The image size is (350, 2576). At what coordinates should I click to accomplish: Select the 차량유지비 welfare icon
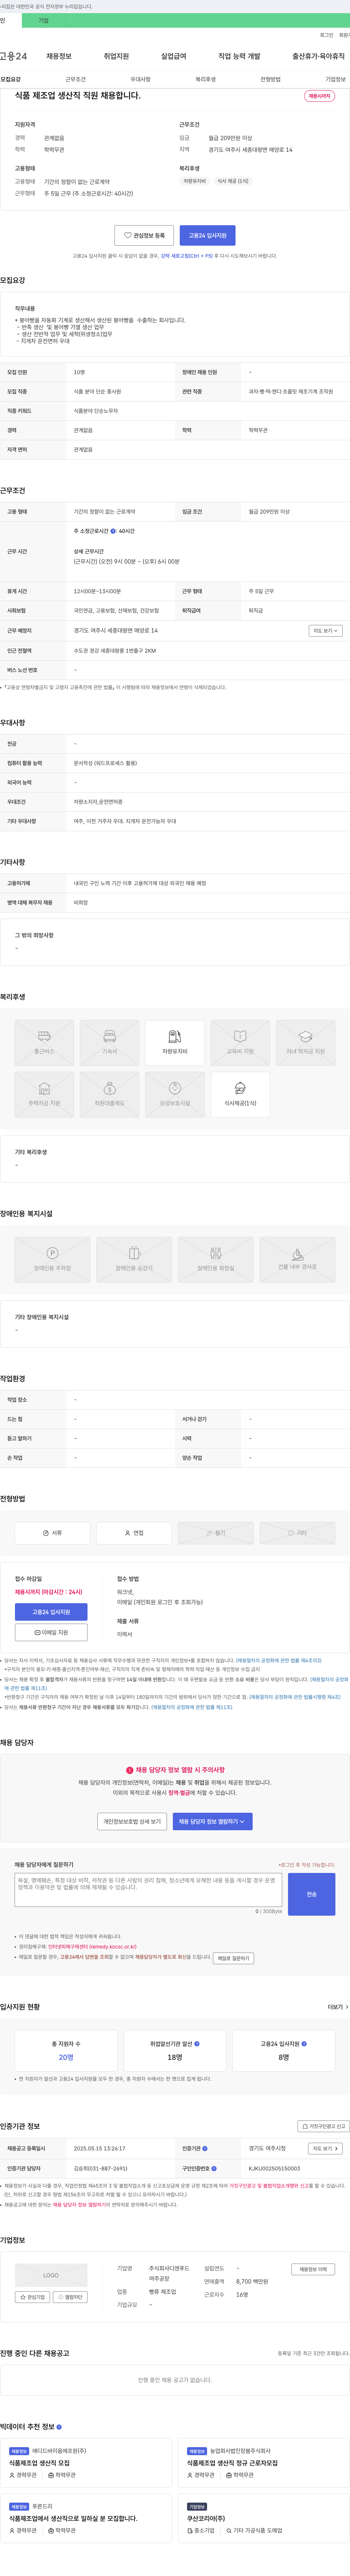pos(175,1042)
